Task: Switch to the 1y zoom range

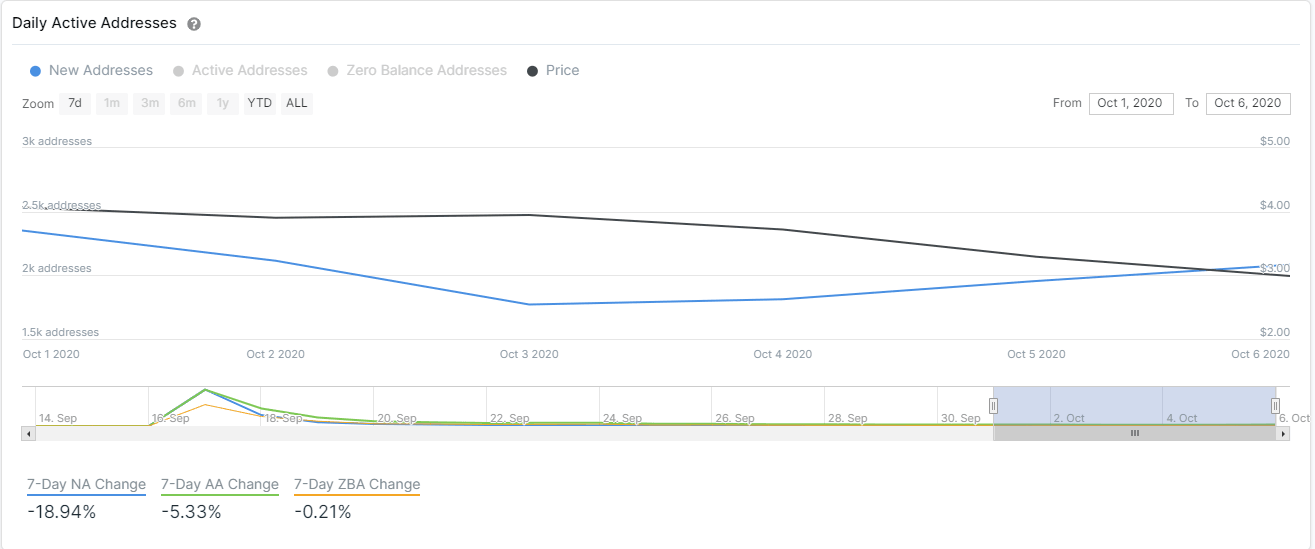Action: pyautogui.click(x=223, y=103)
